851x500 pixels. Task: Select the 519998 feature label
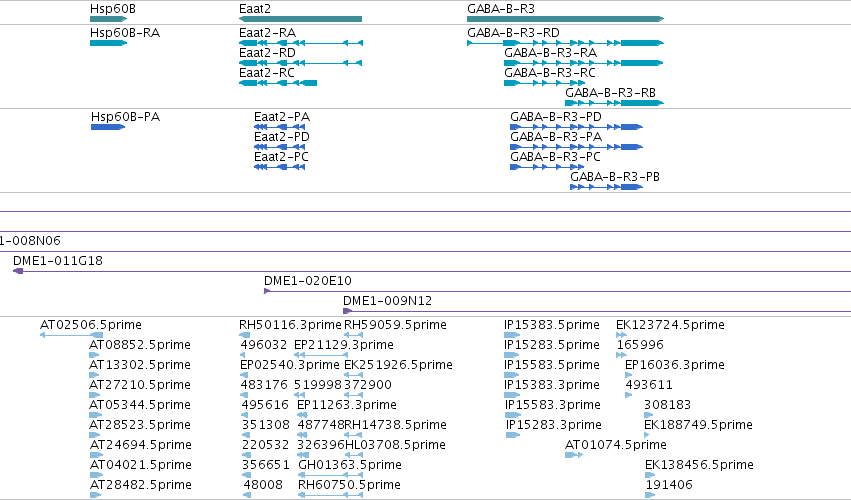[x=317, y=385]
